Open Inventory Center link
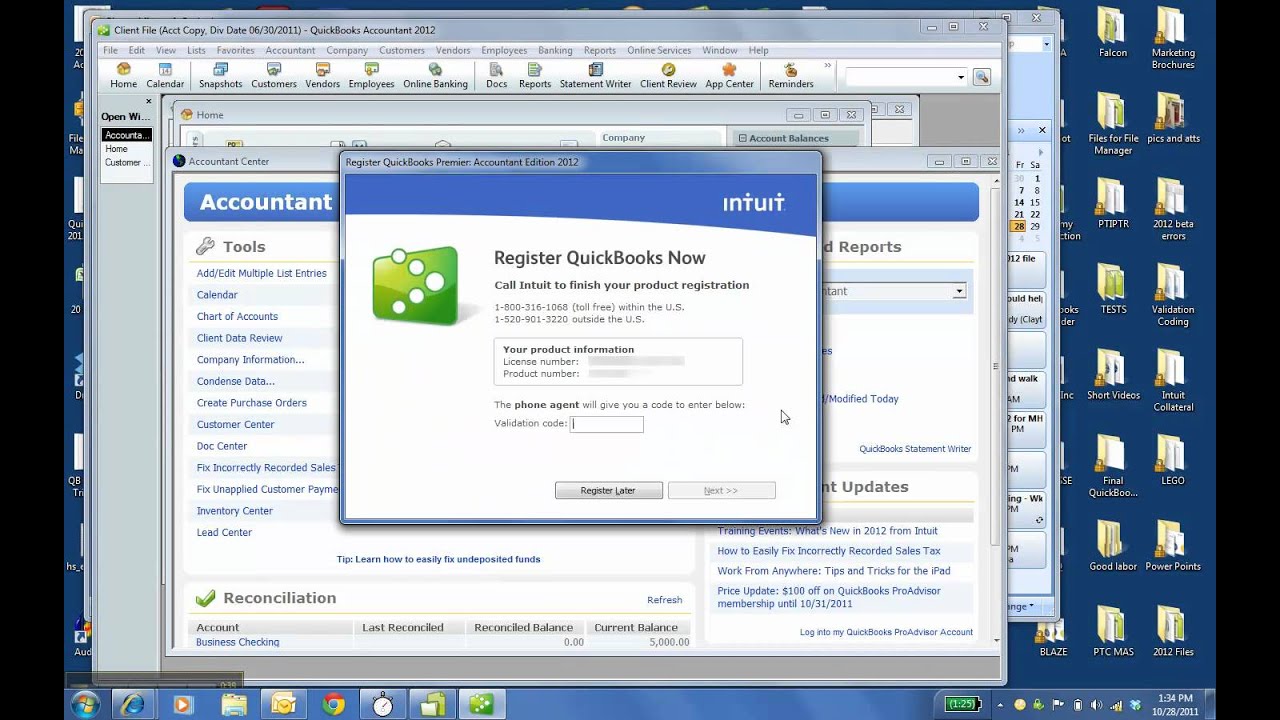 tap(235, 511)
